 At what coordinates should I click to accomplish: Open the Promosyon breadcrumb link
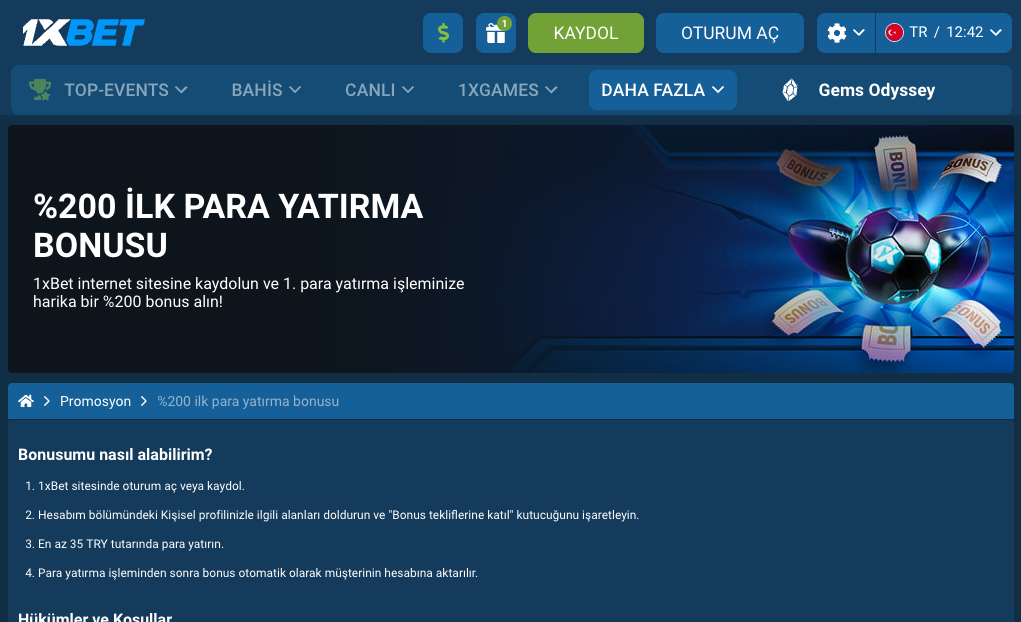[95, 401]
